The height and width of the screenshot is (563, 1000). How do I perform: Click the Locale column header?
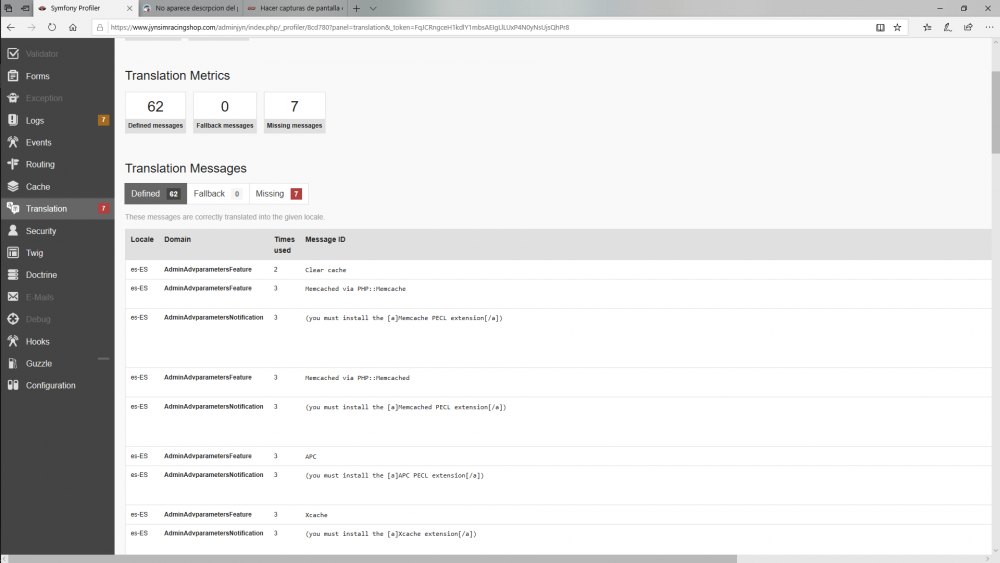[x=142, y=240]
